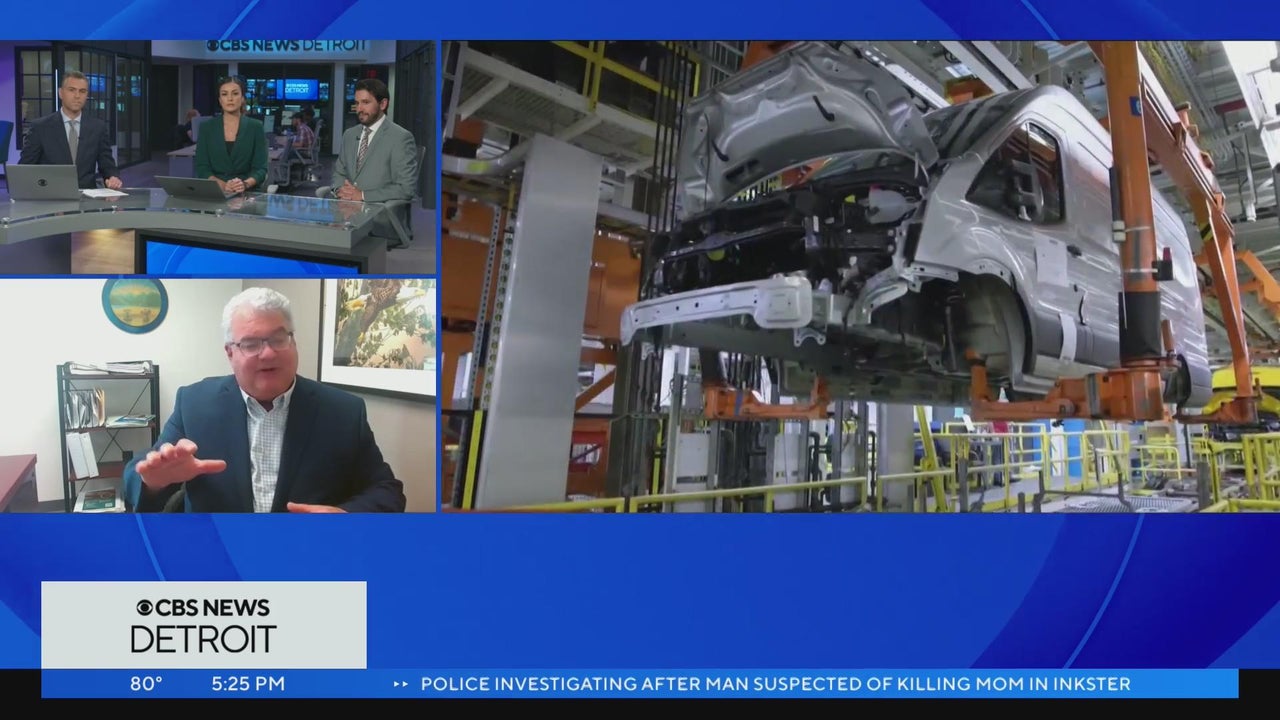Screen dimensions: 1280x720
Task: Click the DETROIT text in the logo box
Action: click(x=203, y=639)
